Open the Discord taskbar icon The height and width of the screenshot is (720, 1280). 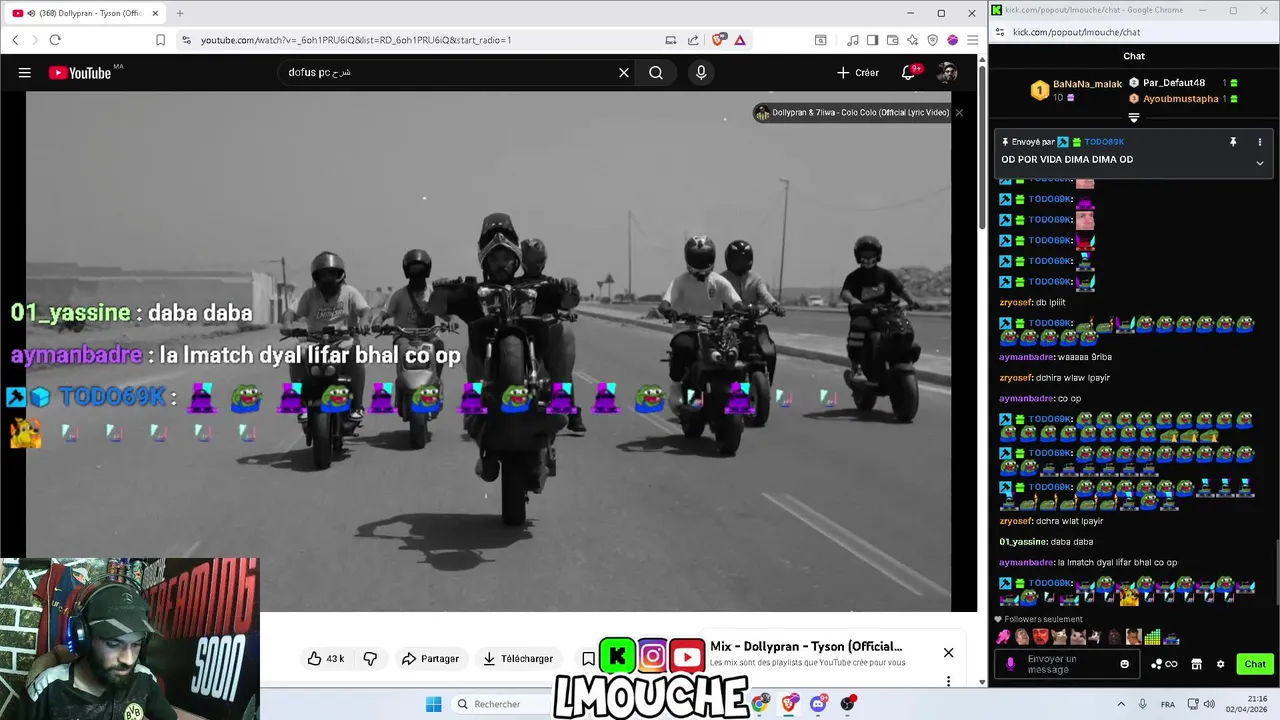[818, 704]
